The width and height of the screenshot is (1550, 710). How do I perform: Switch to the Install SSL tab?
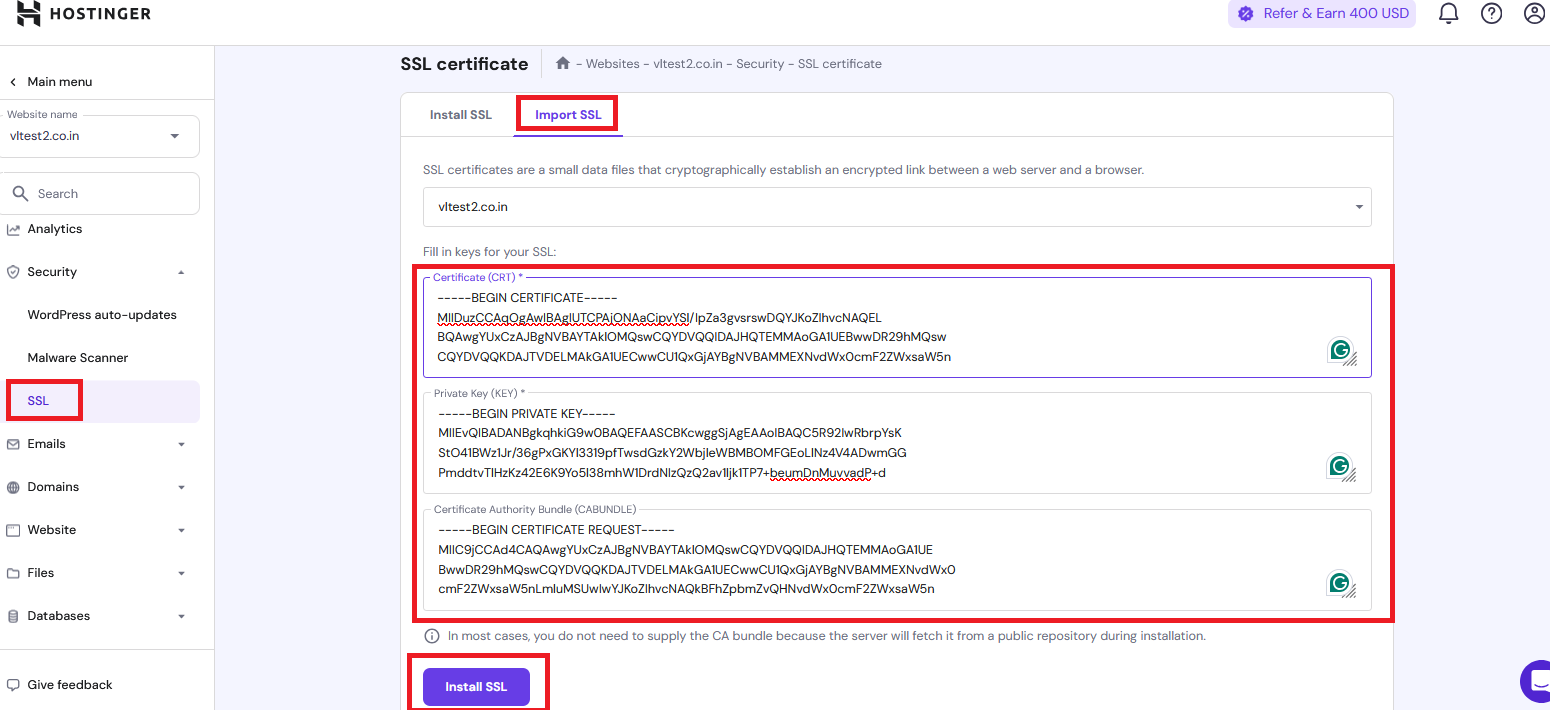pos(461,115)
